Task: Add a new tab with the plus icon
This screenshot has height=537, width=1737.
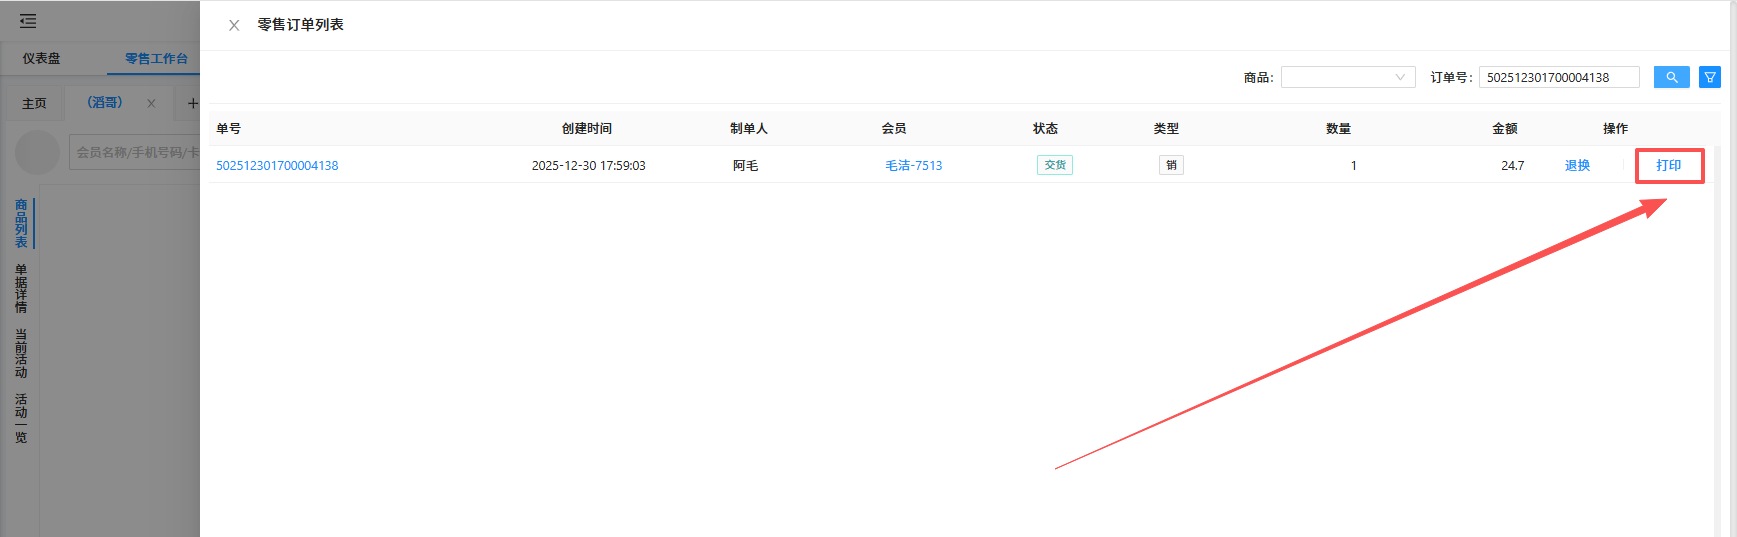Action: [192, 103]
